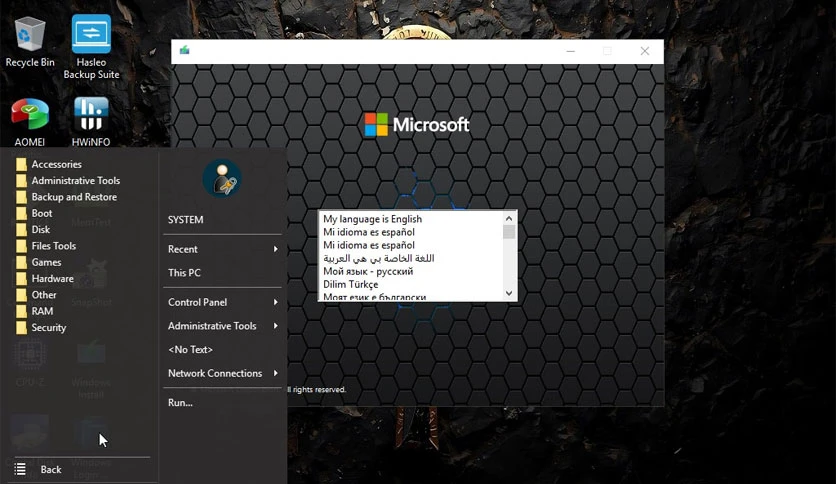The image size is (836, 484).
Task: Expand the Administrative Tools submenu arrow
Action: point(275,326)
